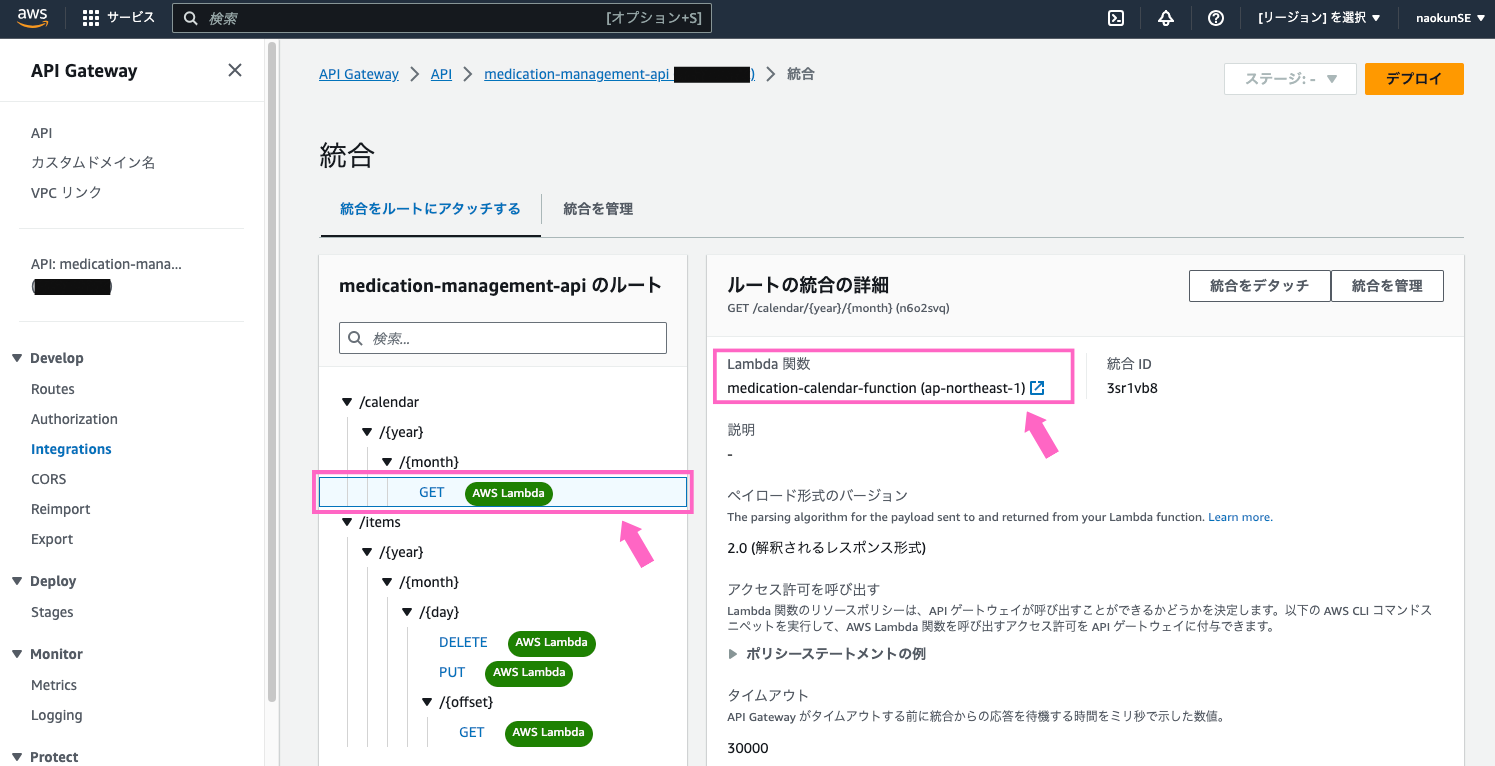Collapse the /{offset} route node
1495x766 pixels.
(x=427, y=702)
